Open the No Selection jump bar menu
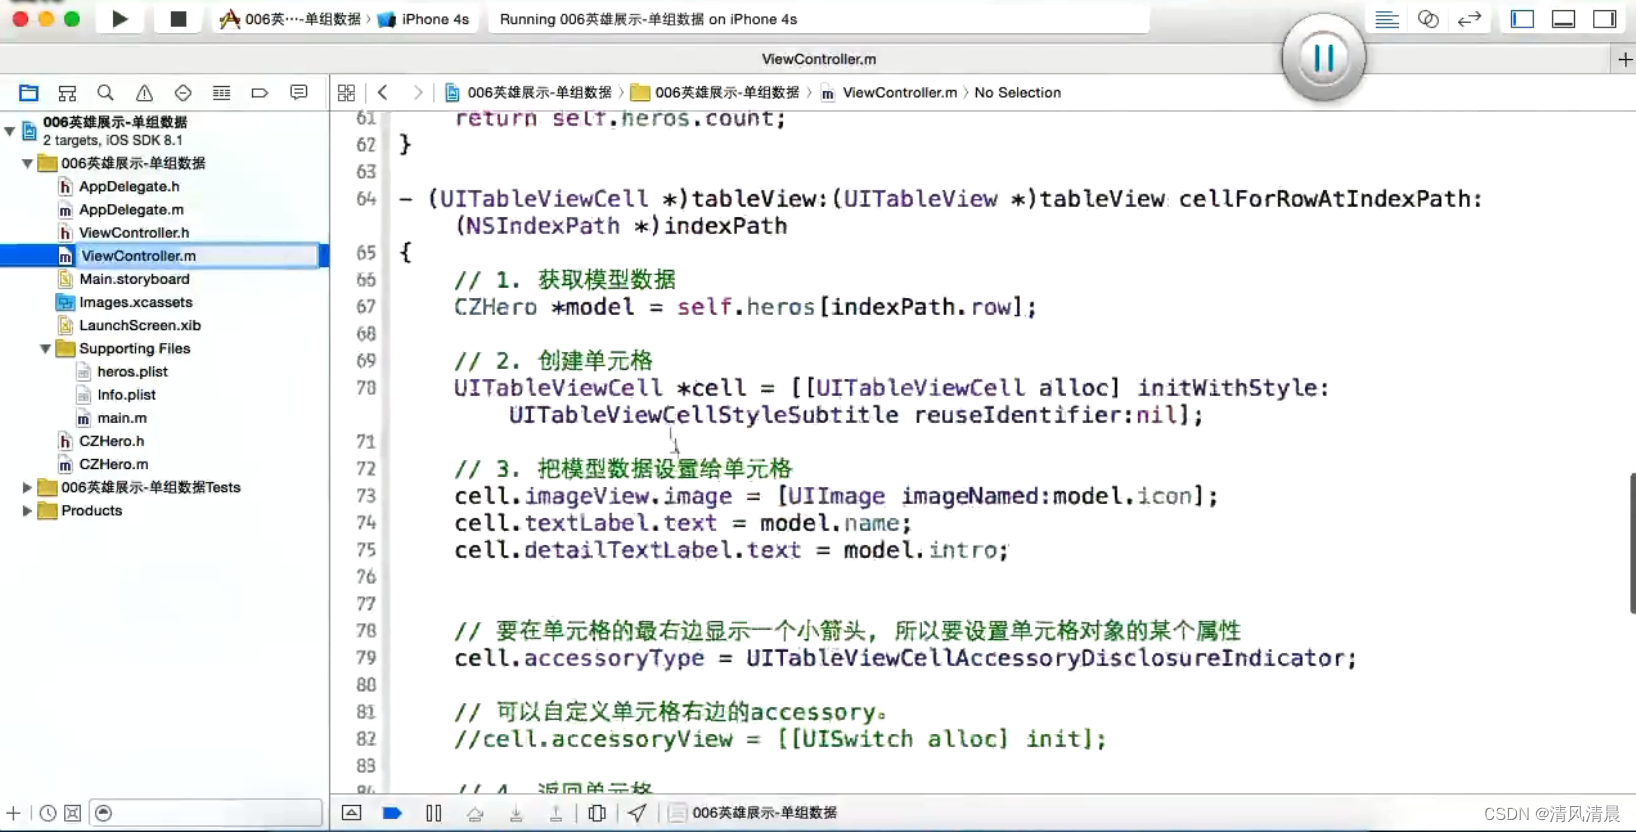The image size is (1636, 832). pos(1017,93)
